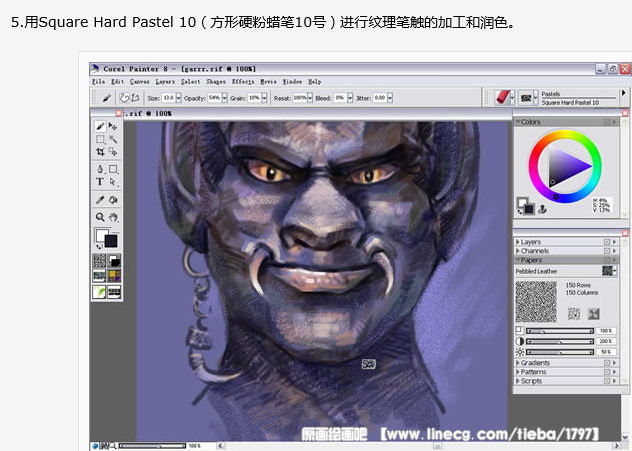Open the Weave selector in the toolbox
The height and width of the screenshot is (451, 632).
114,276
